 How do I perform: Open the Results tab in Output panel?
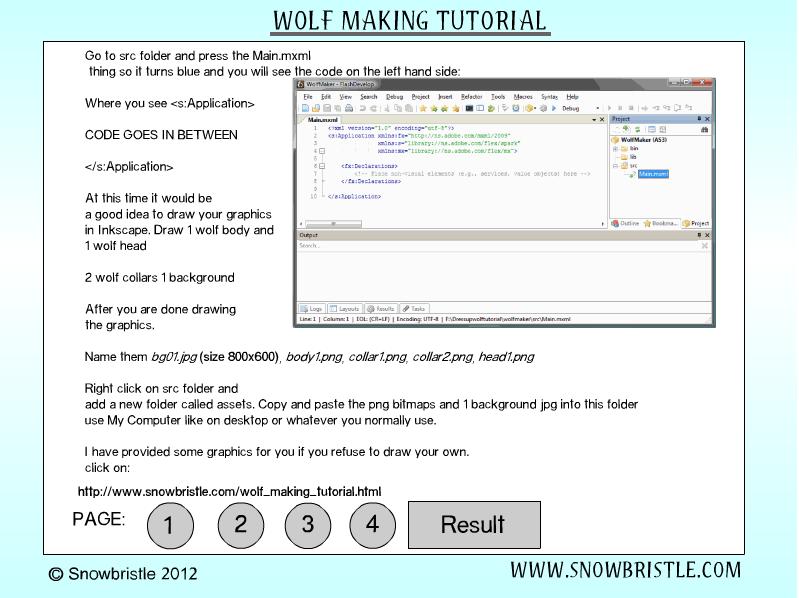(x=381, y=309)
